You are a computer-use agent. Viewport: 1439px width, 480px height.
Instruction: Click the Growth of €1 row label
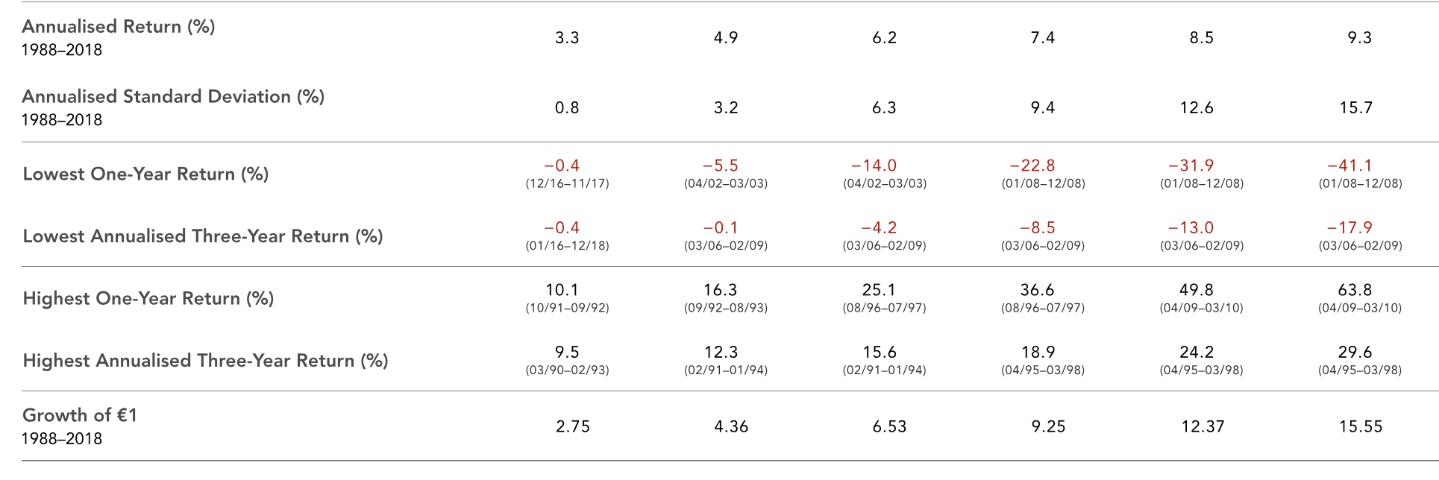(x=79, y=416)
